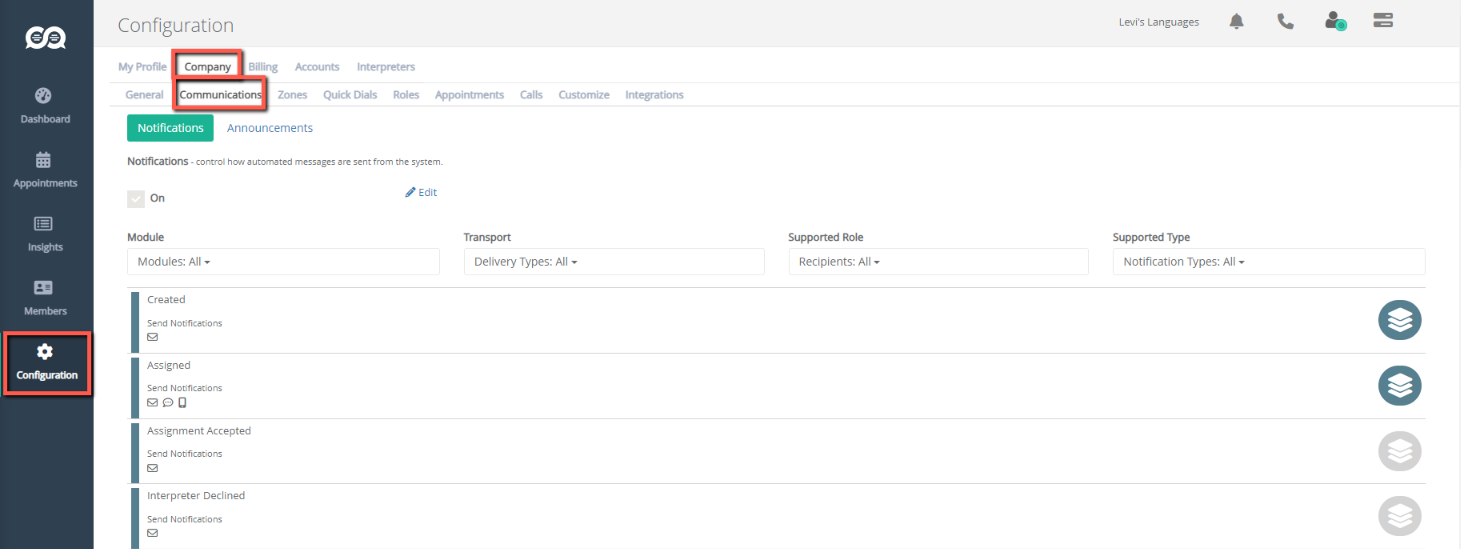
Task: Select the Created notification row title
Action: 166,300
